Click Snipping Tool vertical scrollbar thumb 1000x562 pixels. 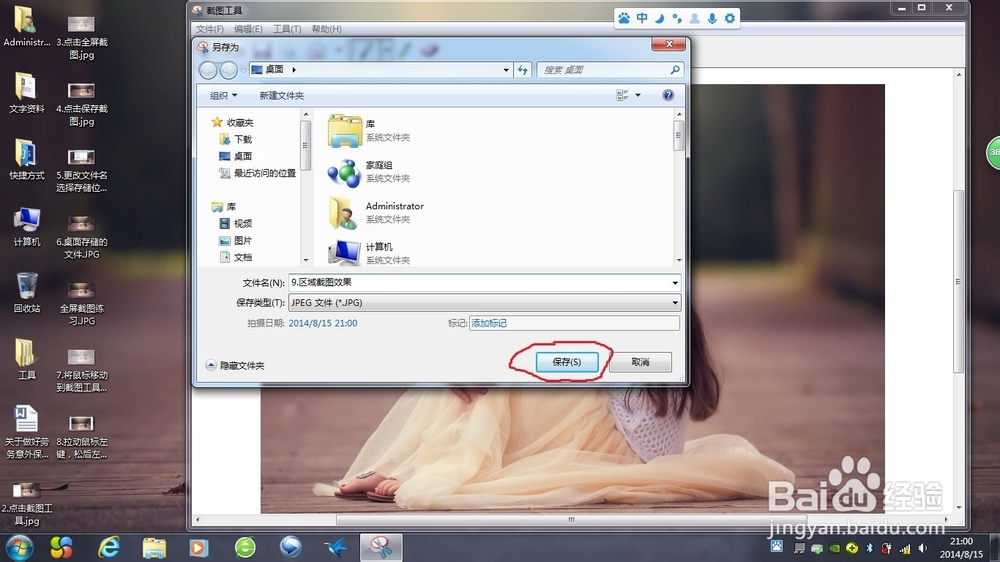click(958, 281)
